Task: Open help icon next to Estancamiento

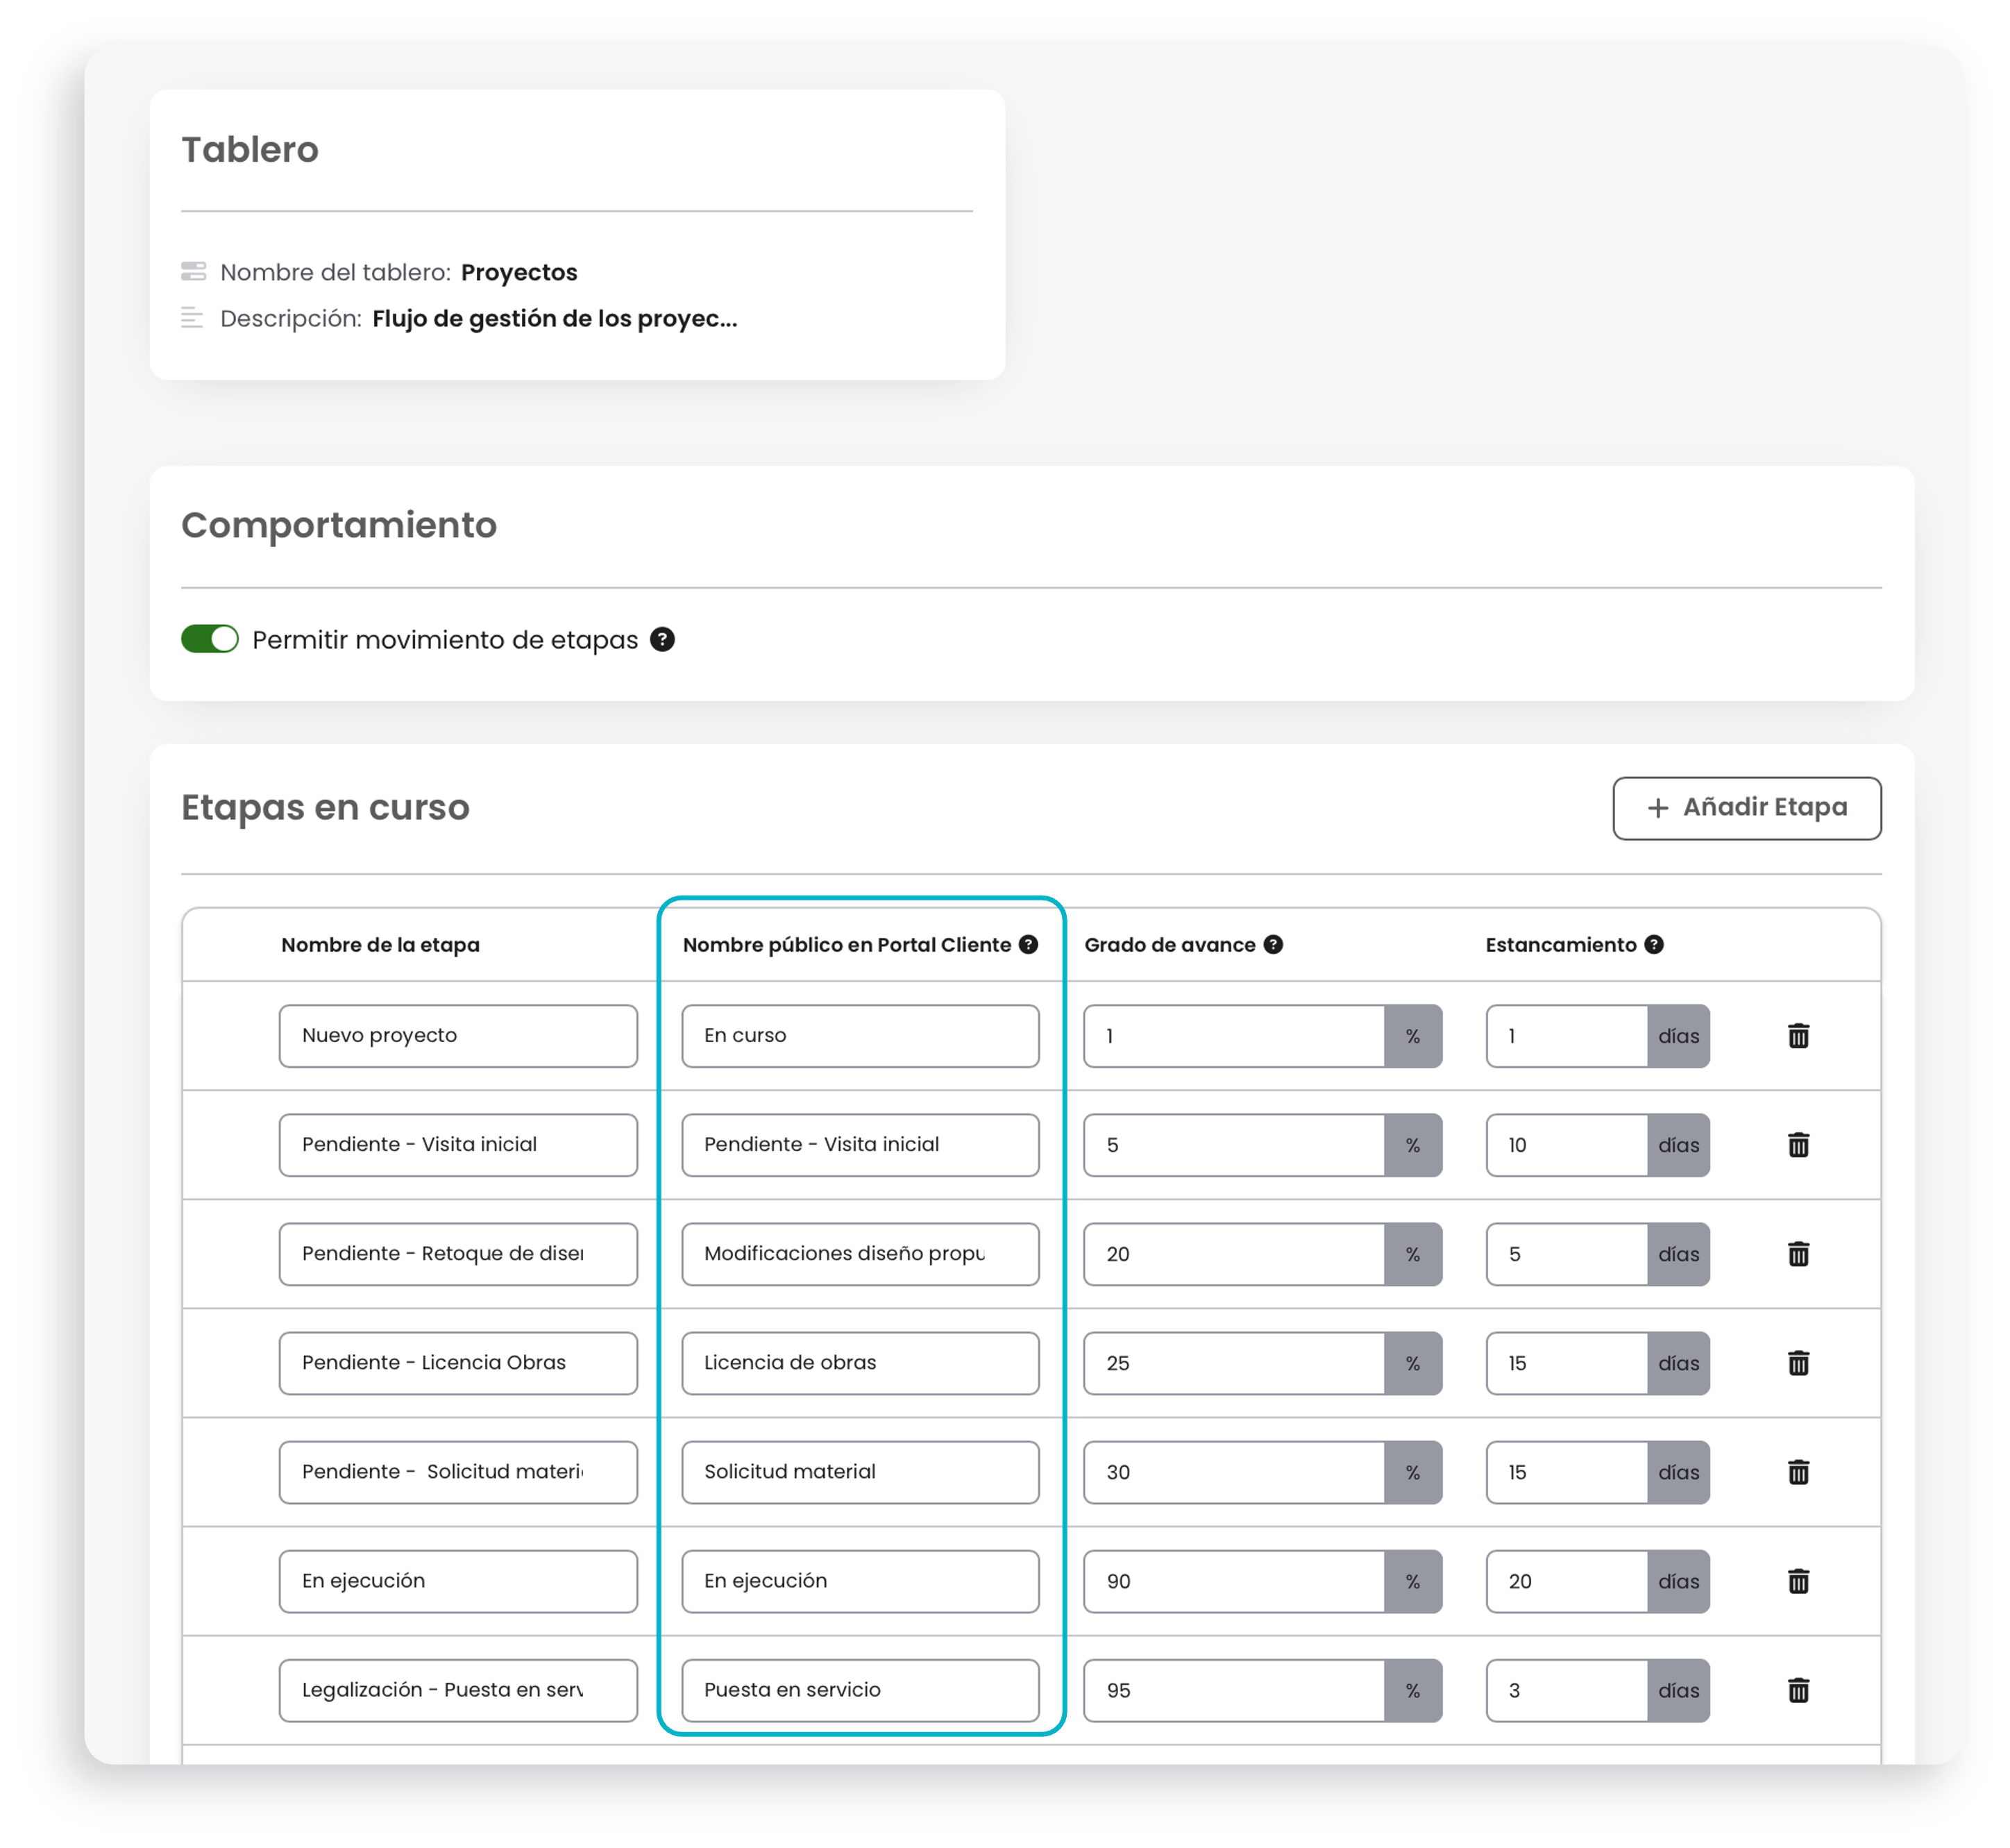Action: coord(1653,944)
